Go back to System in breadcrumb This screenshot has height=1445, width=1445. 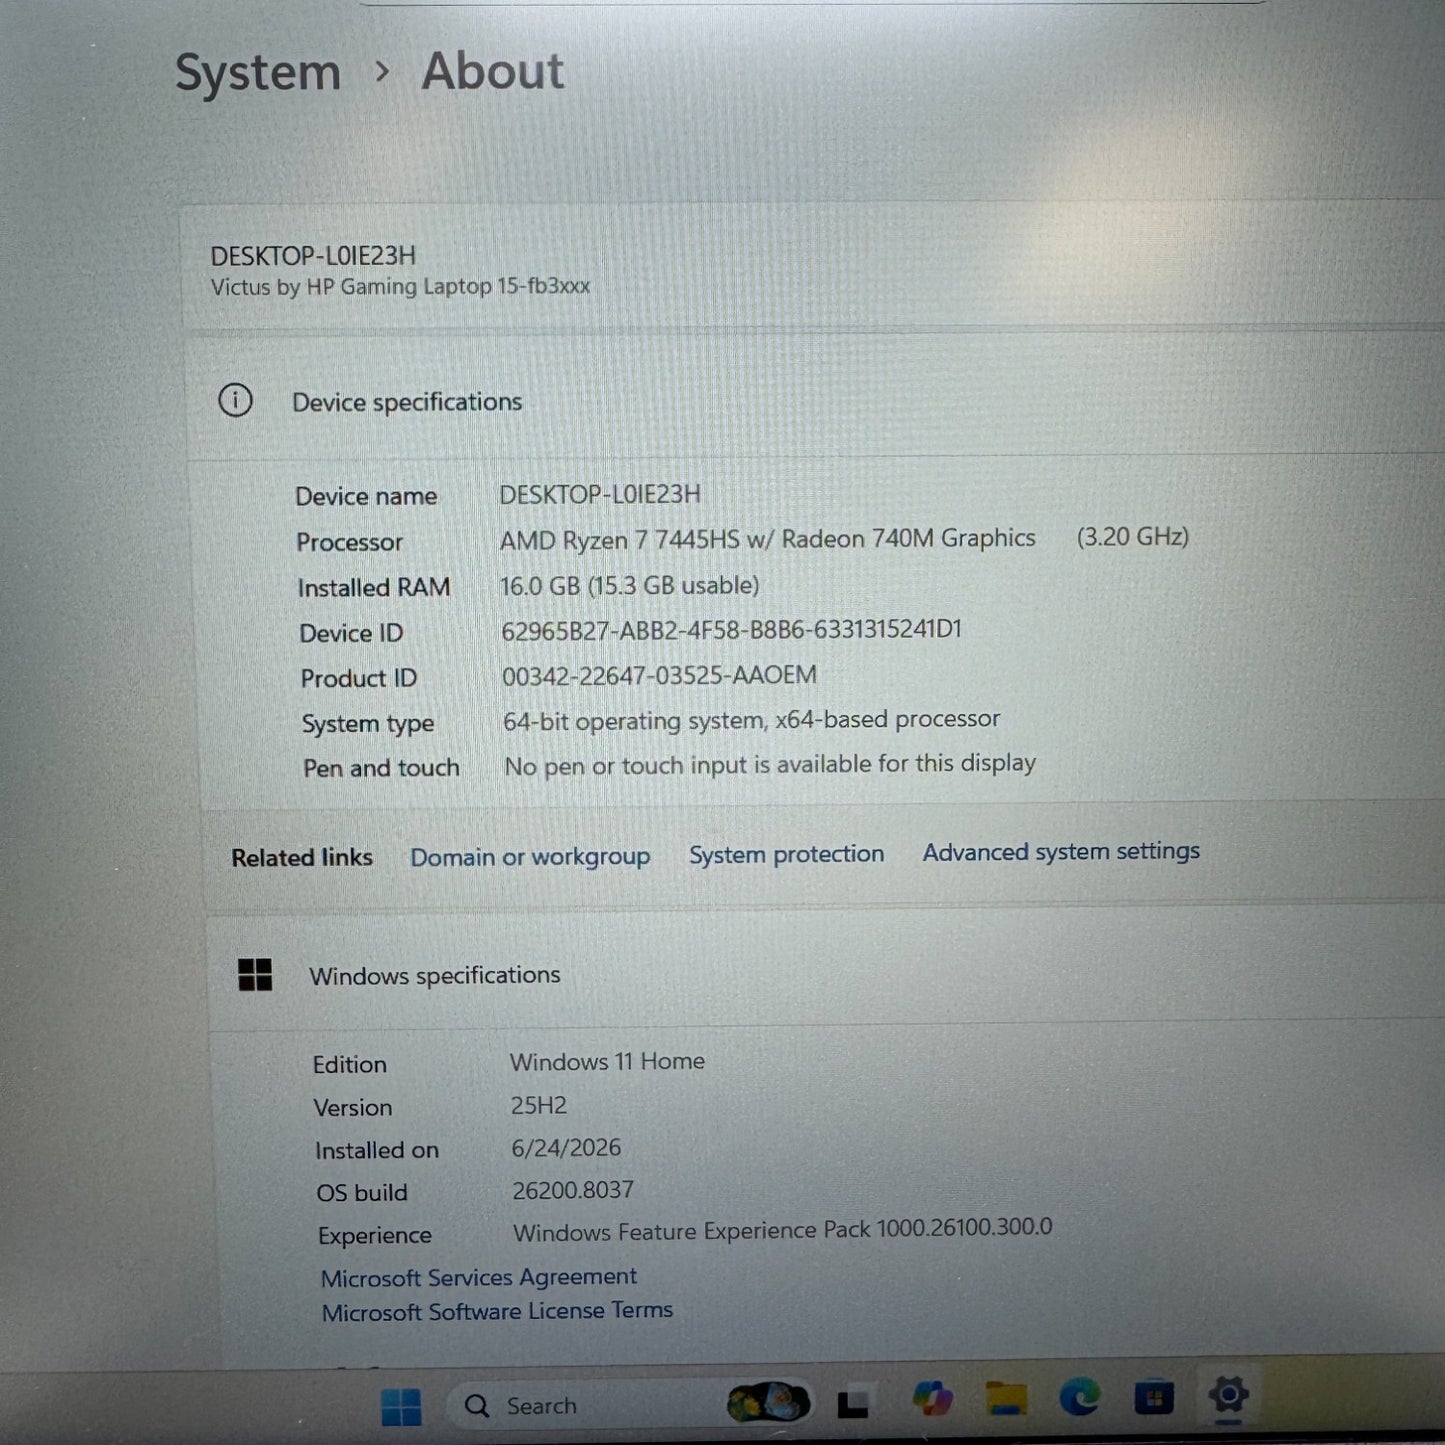point(258,73)
